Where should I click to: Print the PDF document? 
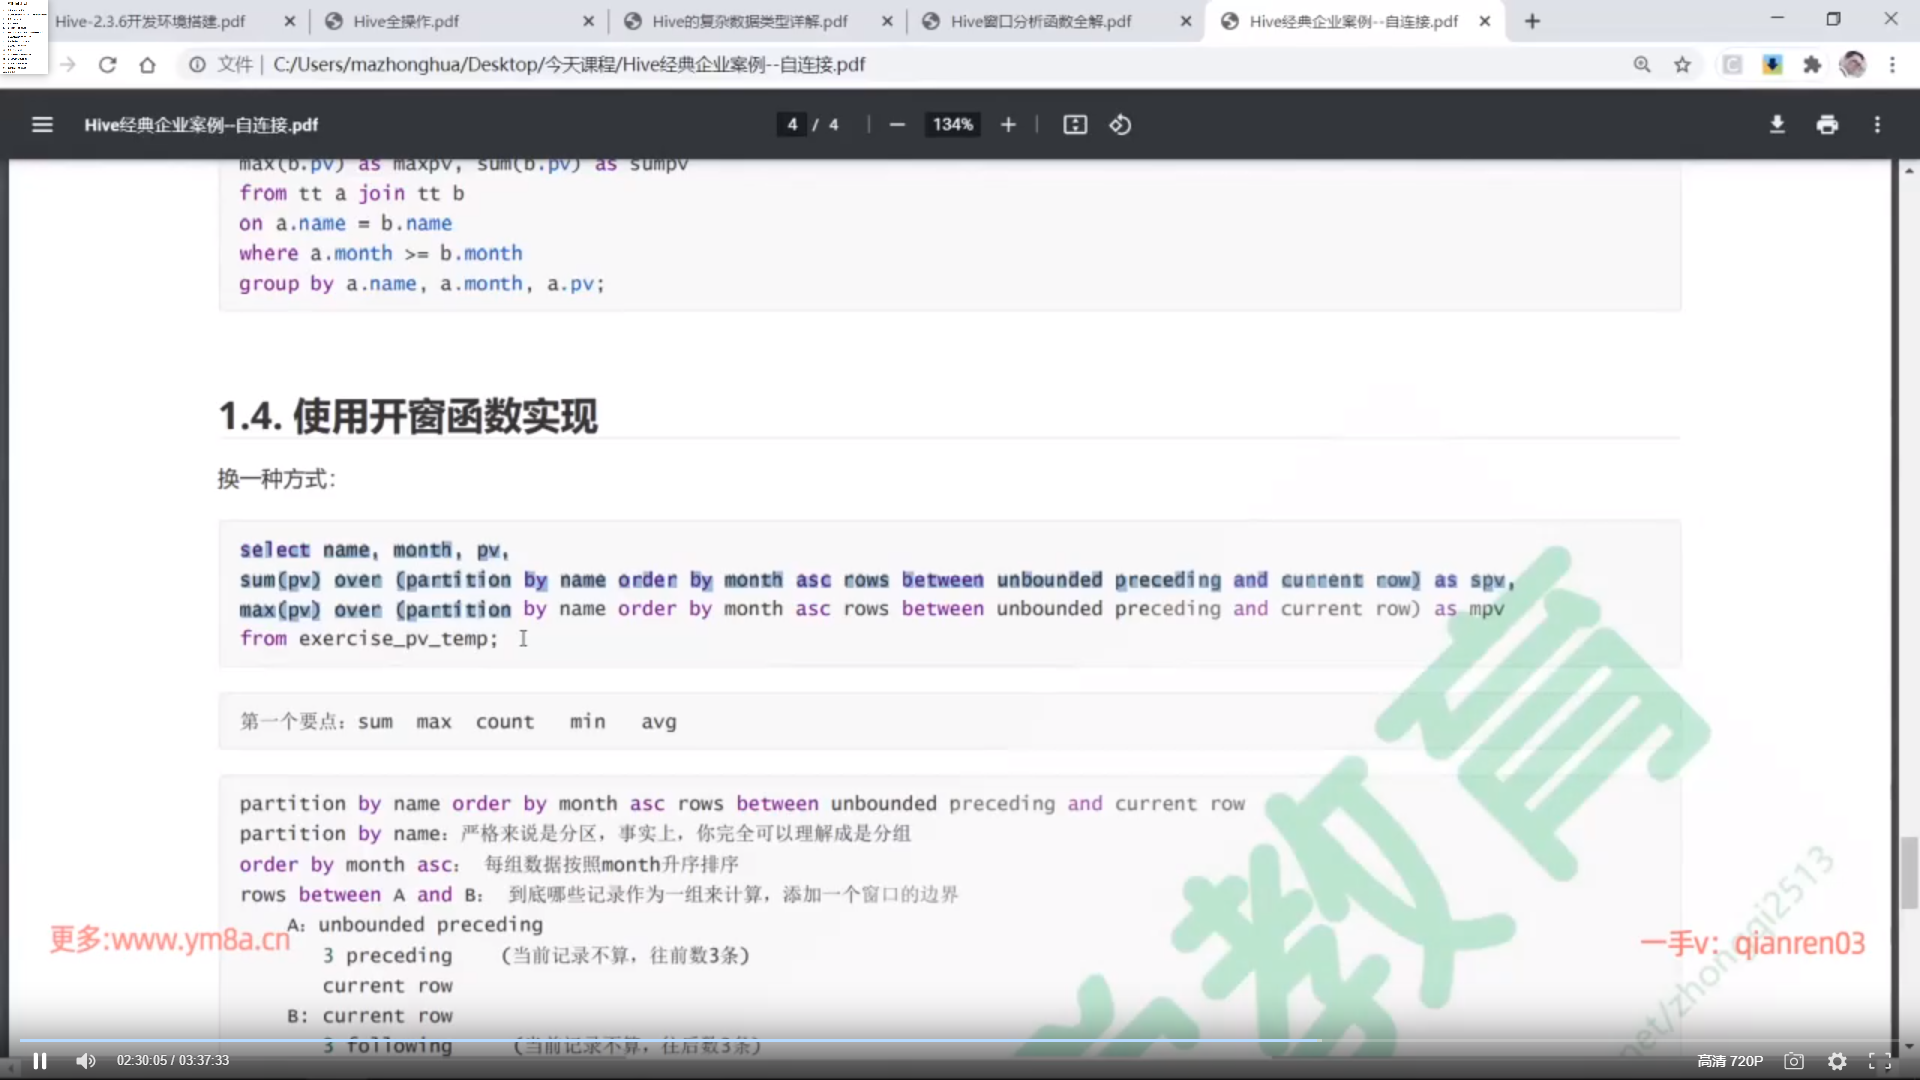click(1827, 125)
